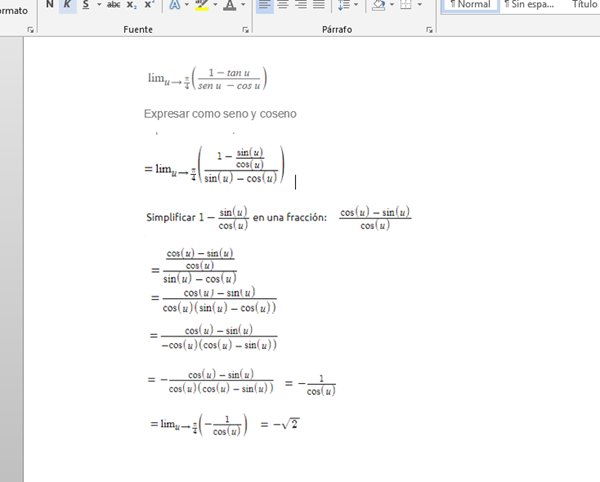Click the original limit with tan u
This screenshot has width=600, height=482.
click(x=207, y=79)
